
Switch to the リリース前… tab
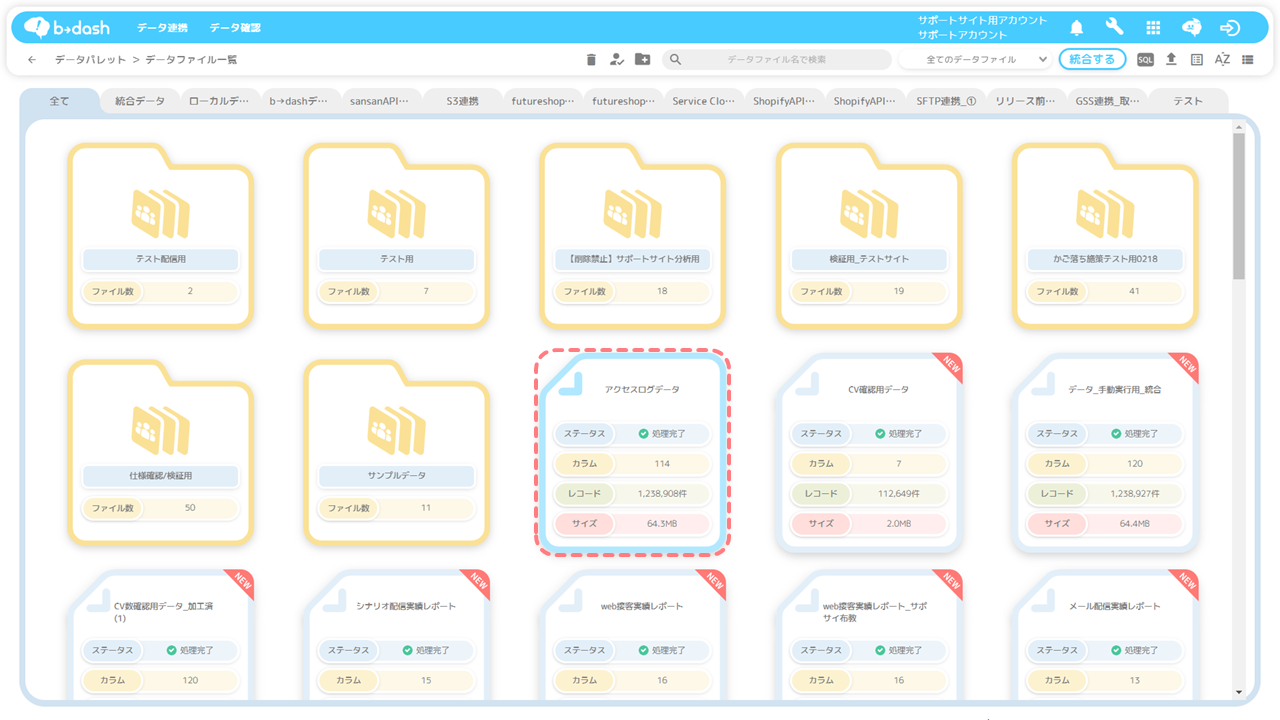(1026, 101)
